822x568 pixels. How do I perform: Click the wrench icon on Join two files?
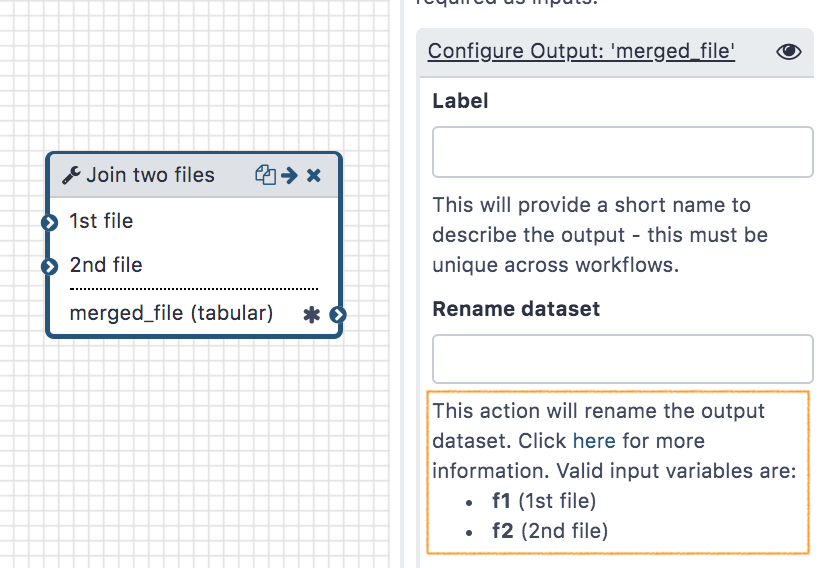(71, 176)
